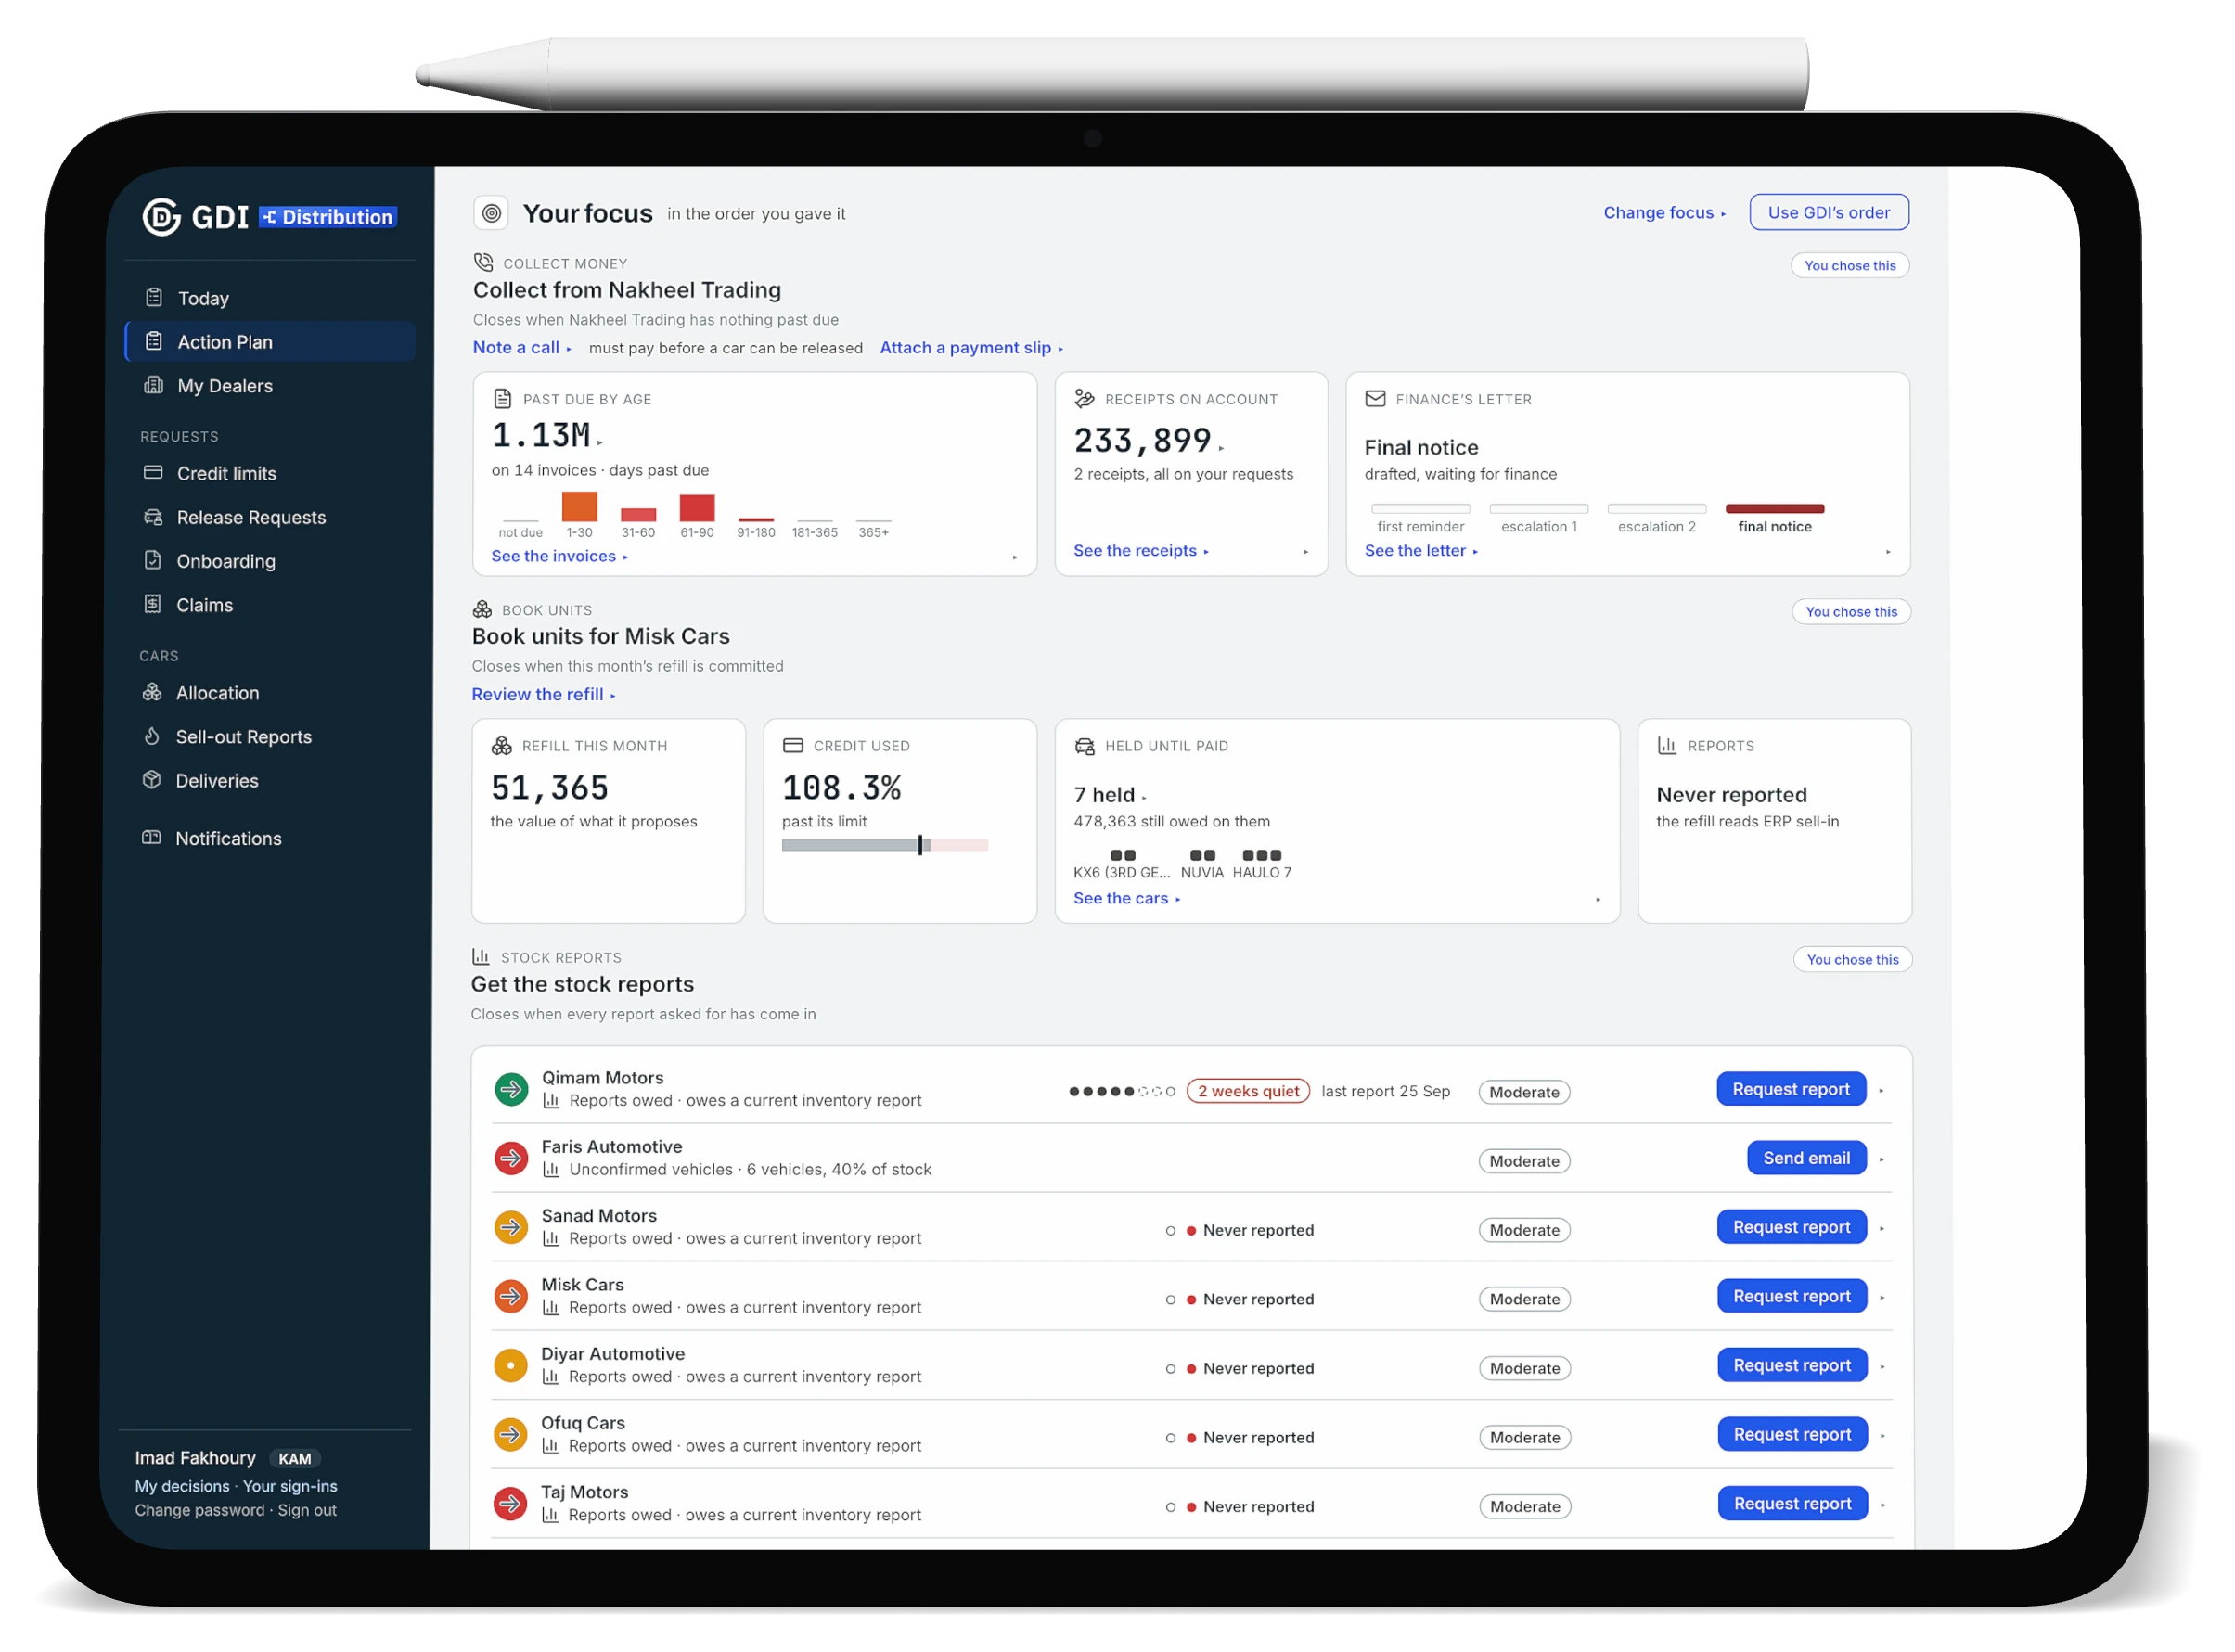The width and height of the screenshot is (2235, 1652).
Task: Click the 1-30 days past due bar
Action: 579,507
